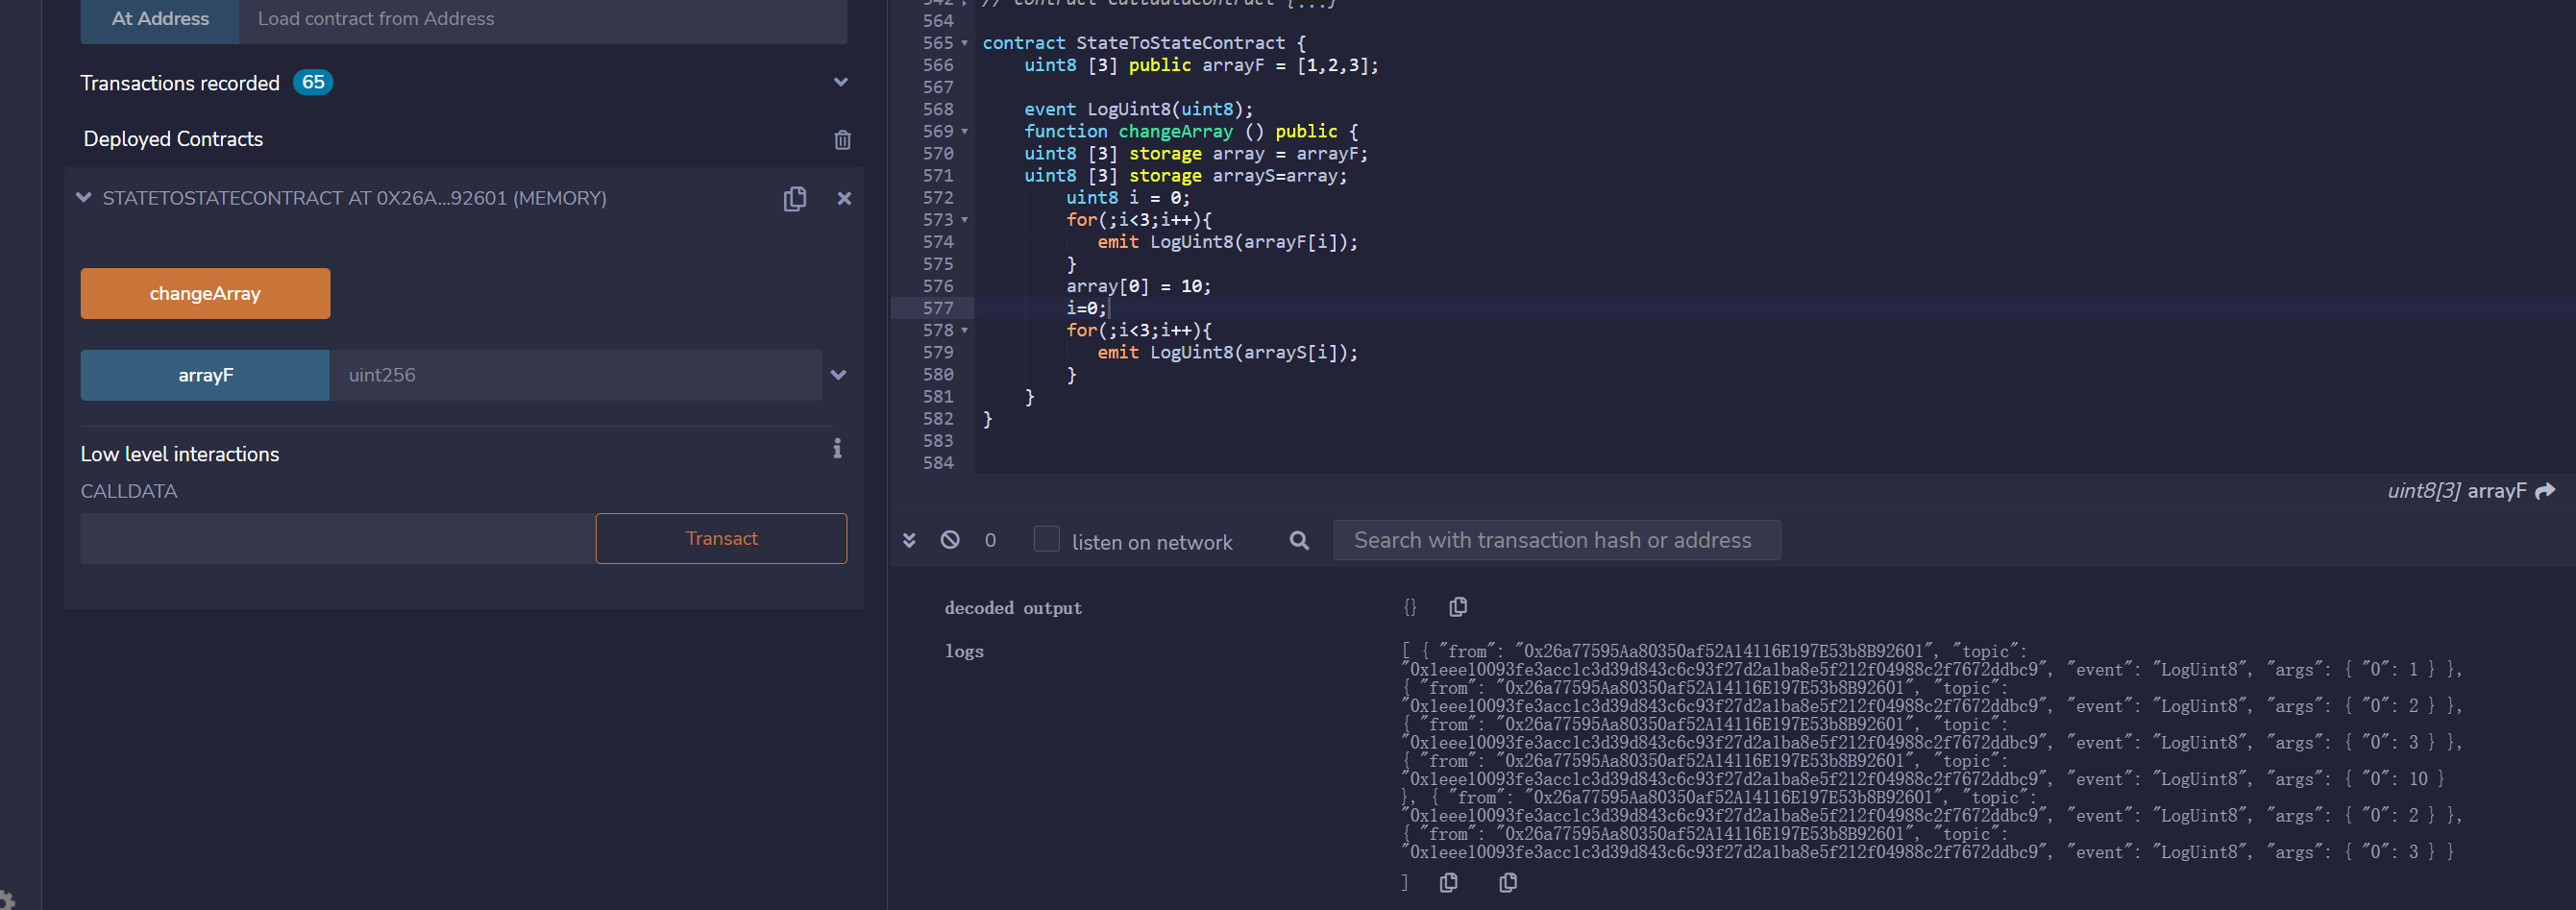Image resolution: width=2576 pixels, height=910 pixels.
Task: Remove the STATETOSTATECONTRACT instance with X
Action: click(x=844, y=199)
